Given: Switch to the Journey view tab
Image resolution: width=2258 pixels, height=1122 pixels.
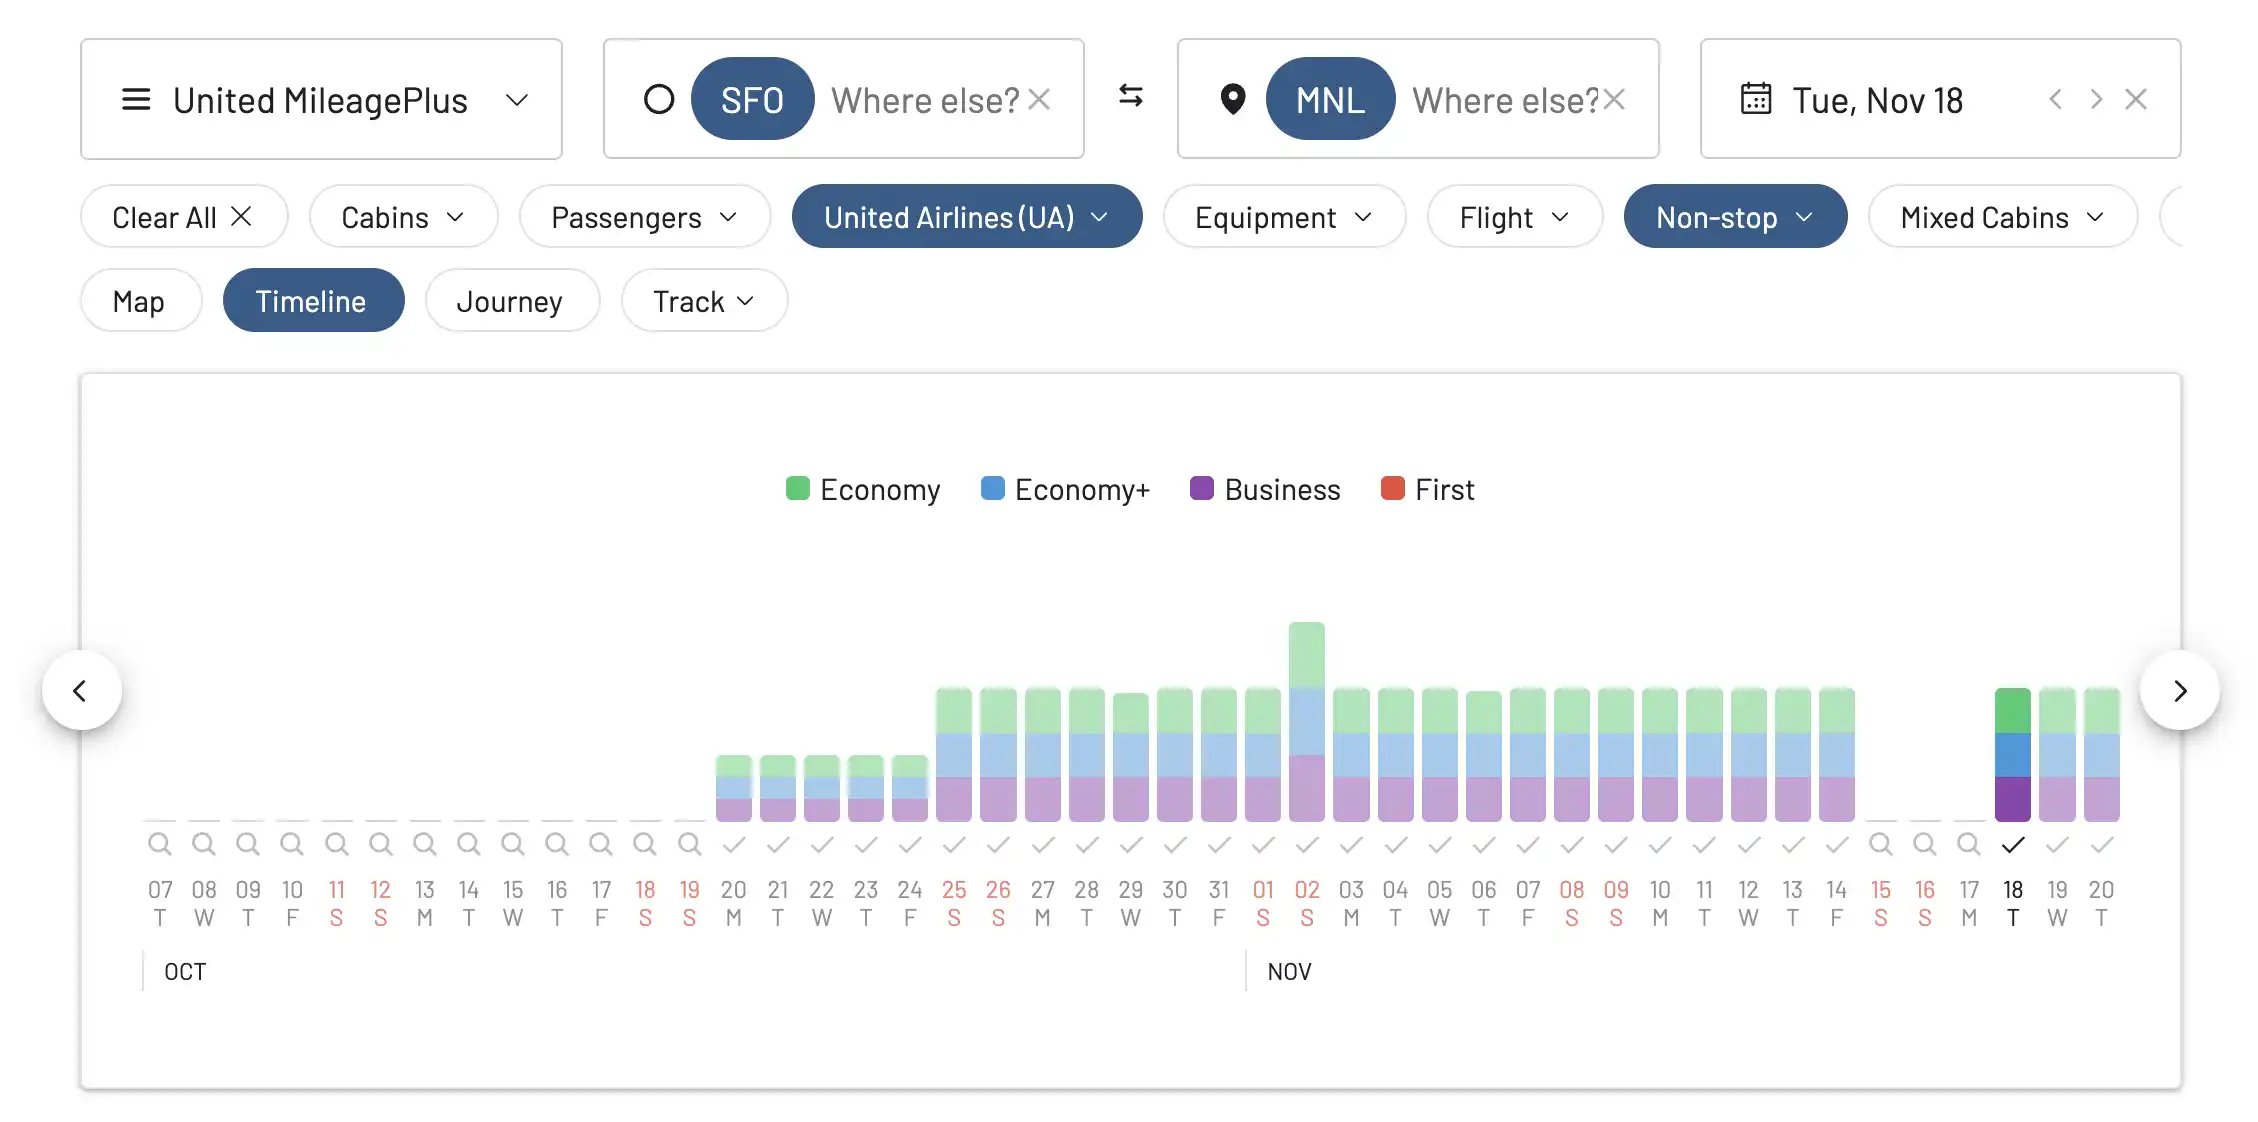Looking at the screenshot, I should click(511, 301).
